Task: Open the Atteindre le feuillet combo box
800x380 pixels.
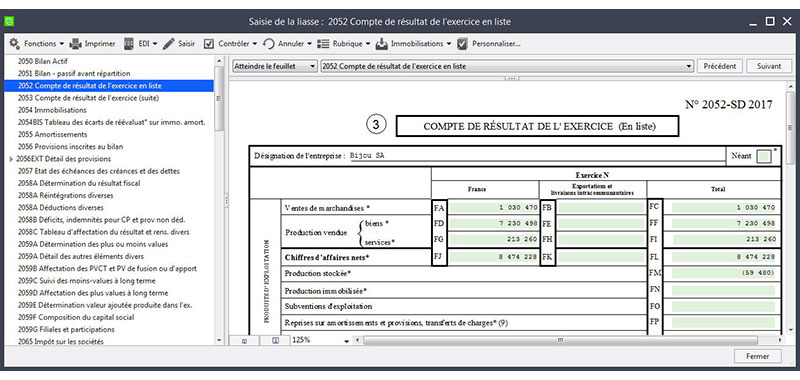Action: click(274, 66)
